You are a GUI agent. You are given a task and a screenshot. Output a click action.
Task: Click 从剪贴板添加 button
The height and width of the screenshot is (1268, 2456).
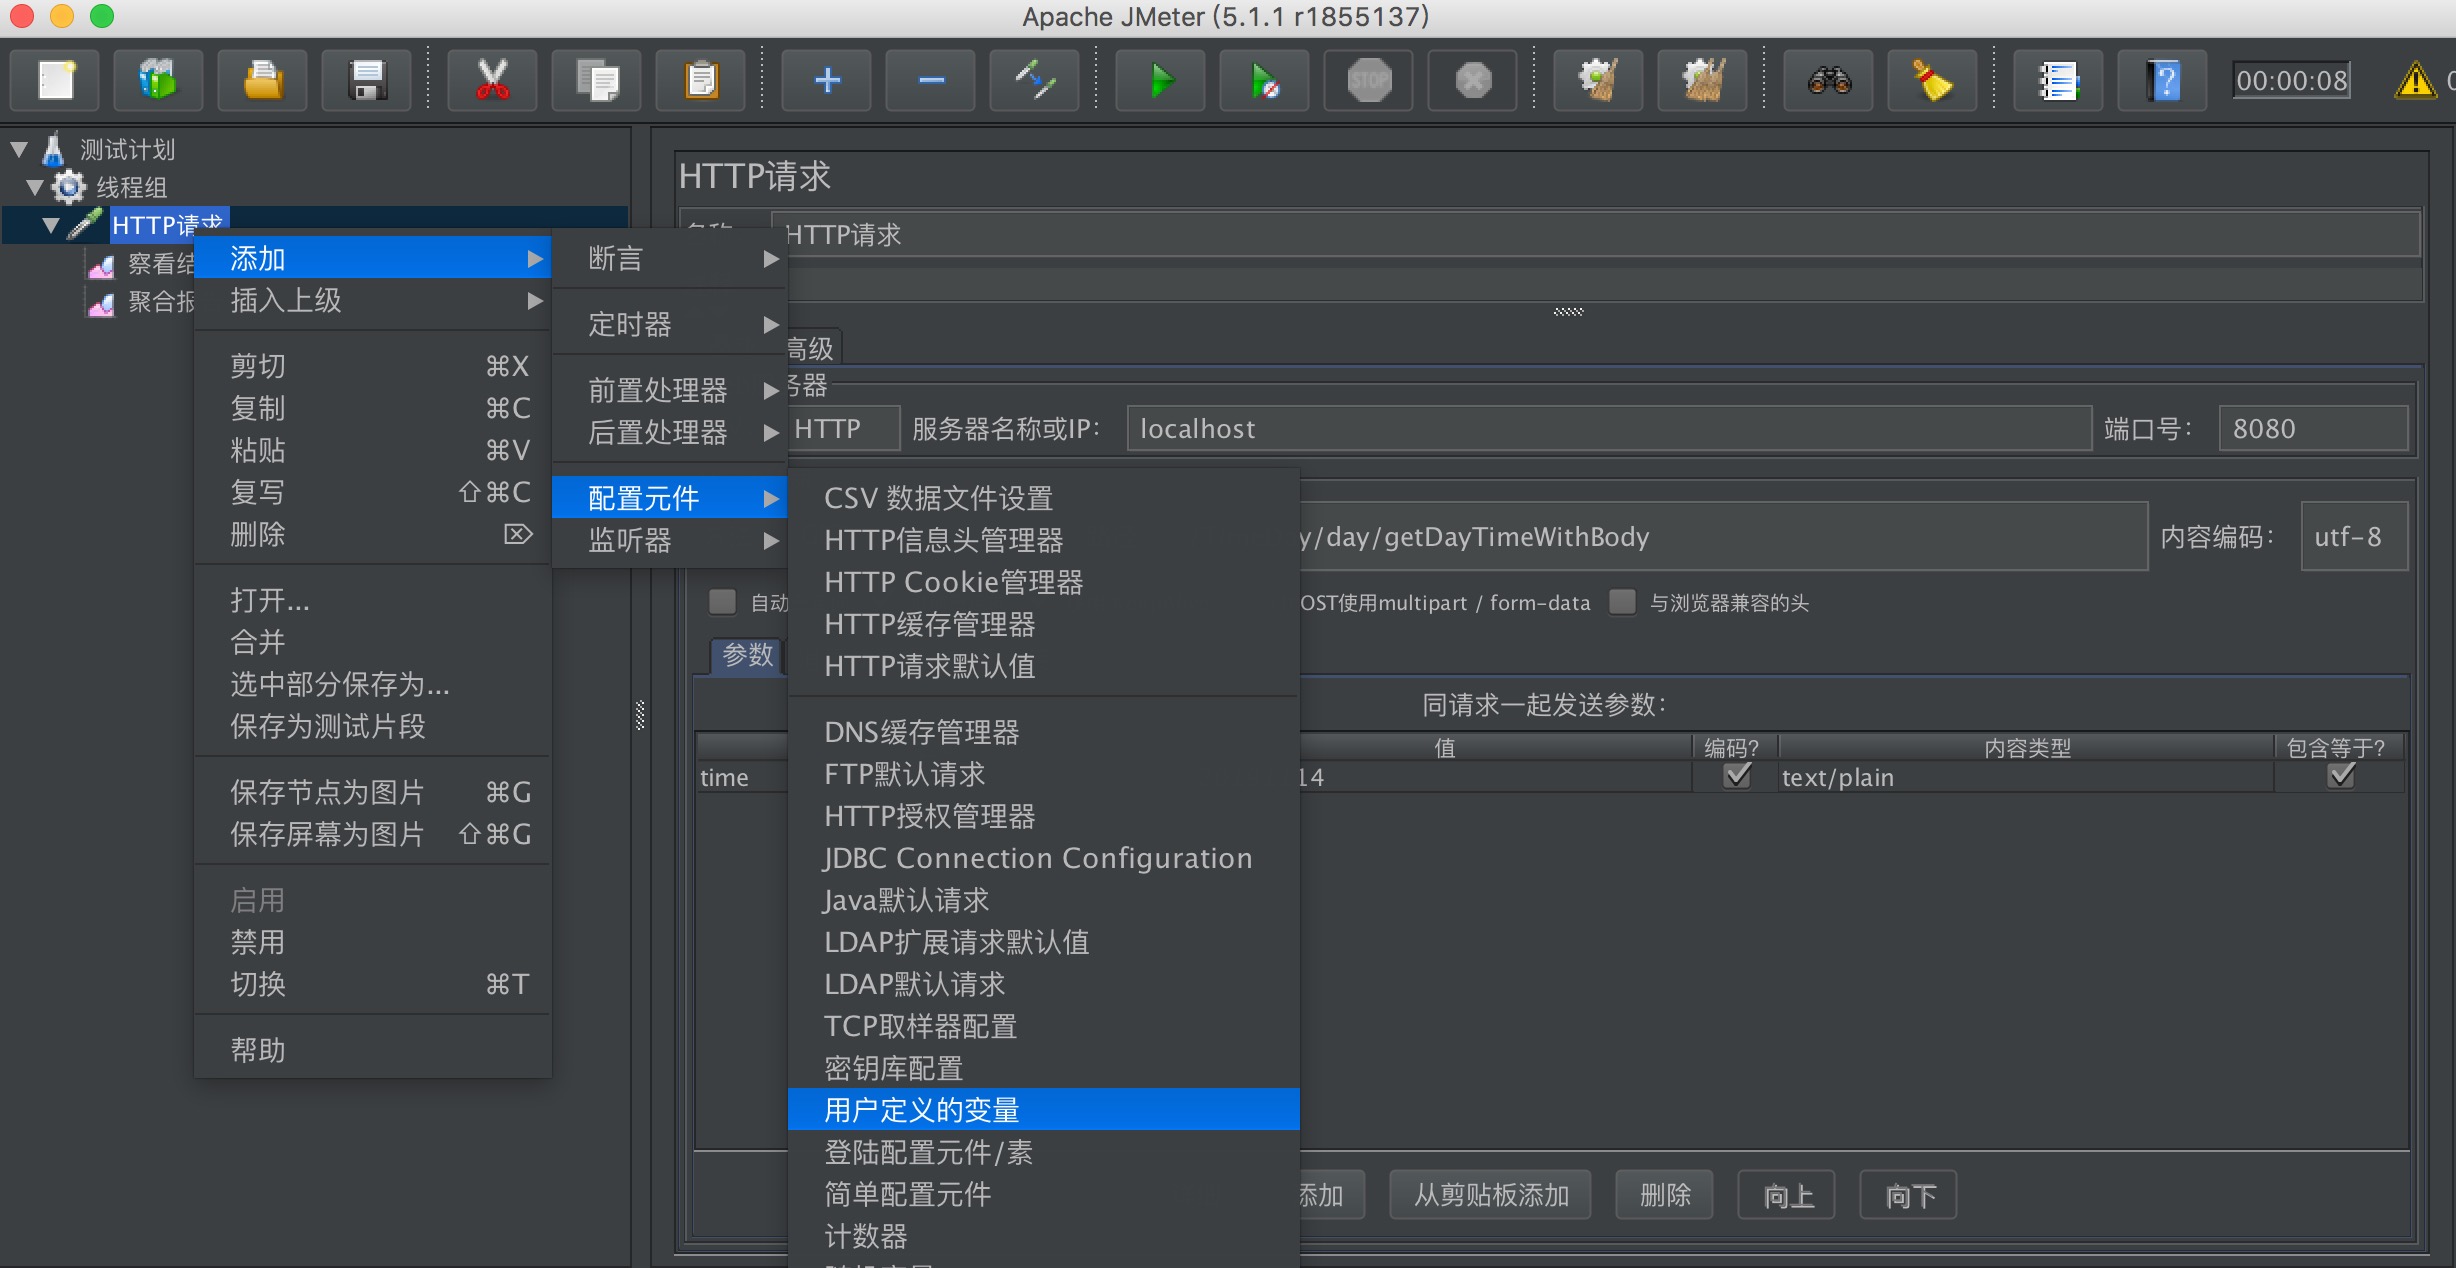[1490, 1195]
